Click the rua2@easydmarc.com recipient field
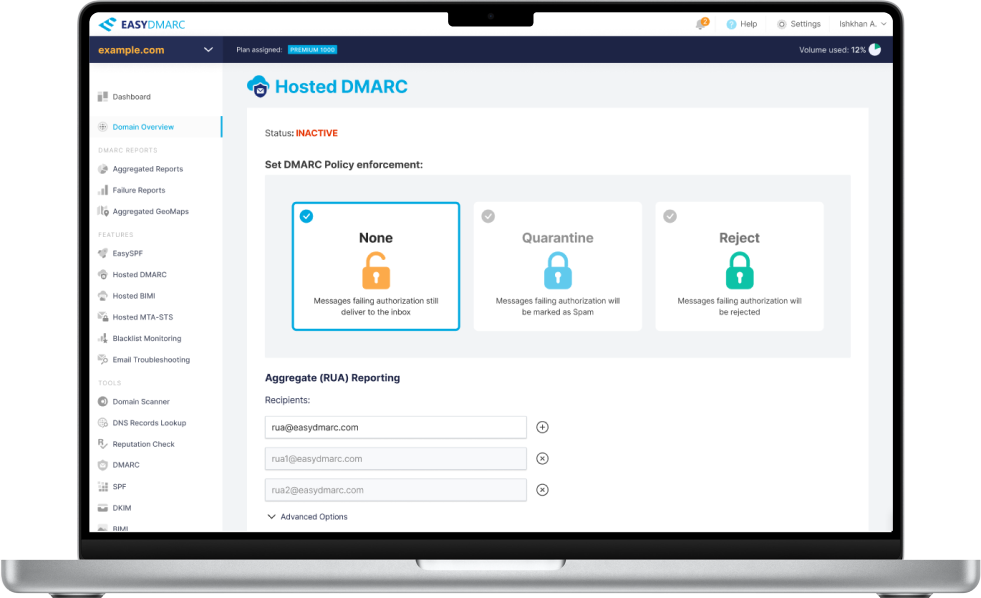This screenshot has height=598, width=981. [395, 490]
